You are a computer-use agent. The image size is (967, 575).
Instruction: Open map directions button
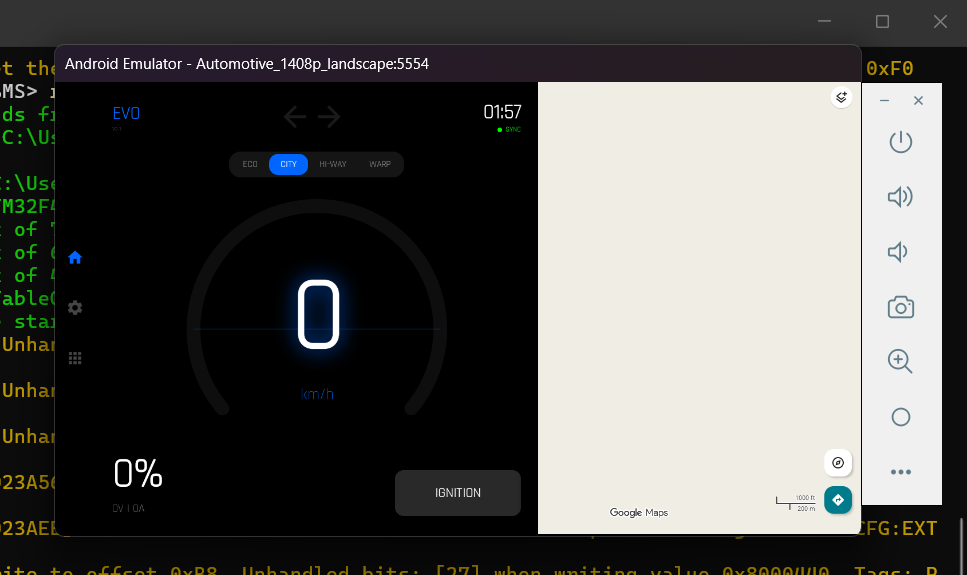(x=838, y=500)
